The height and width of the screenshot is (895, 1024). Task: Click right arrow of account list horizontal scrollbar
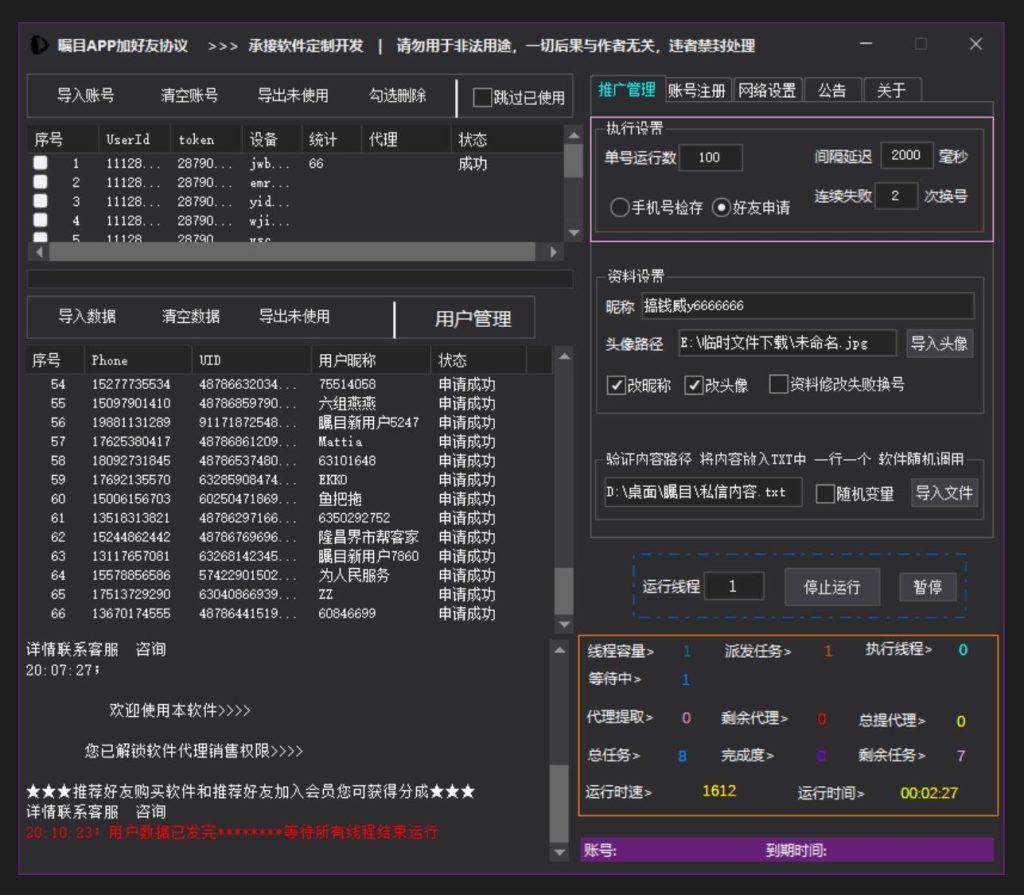click(555, 253)
